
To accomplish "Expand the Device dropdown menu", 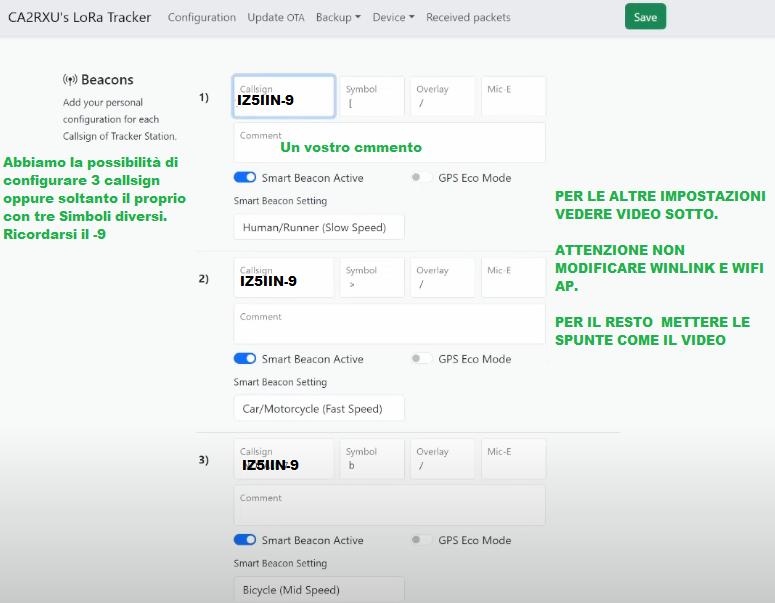I will pyautogui.click(x=393, y=17).
